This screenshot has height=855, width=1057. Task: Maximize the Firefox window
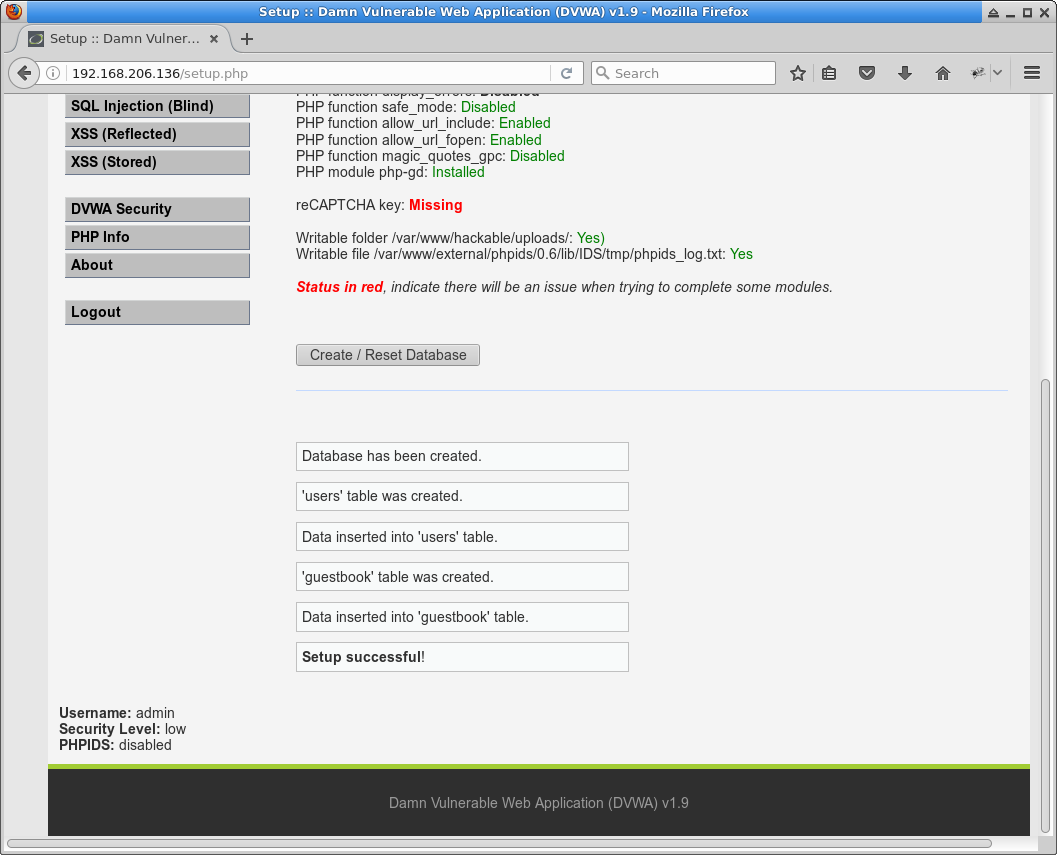pos(1027,12)
